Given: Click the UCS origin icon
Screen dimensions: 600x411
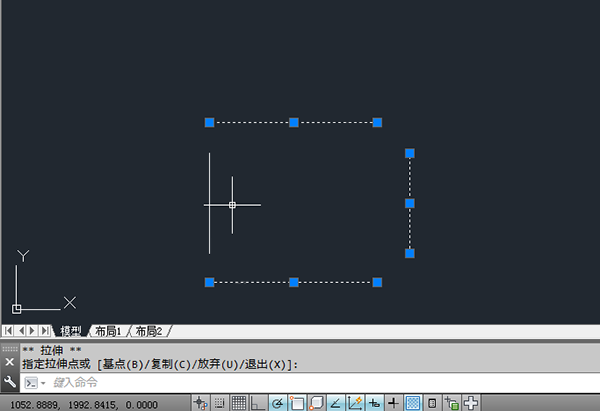Looking at the screenshot, I should coord(16,309).
